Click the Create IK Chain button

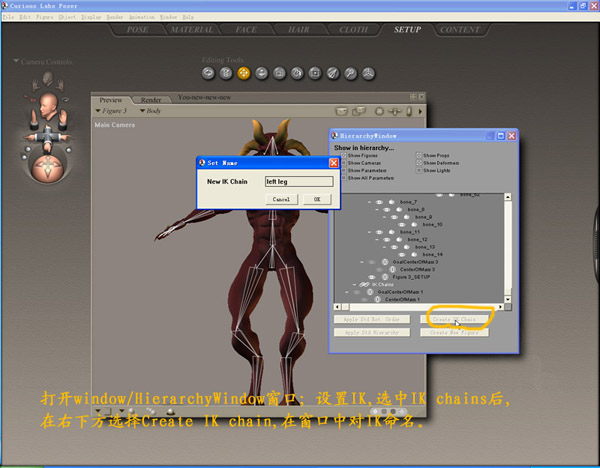coord(461,319)
